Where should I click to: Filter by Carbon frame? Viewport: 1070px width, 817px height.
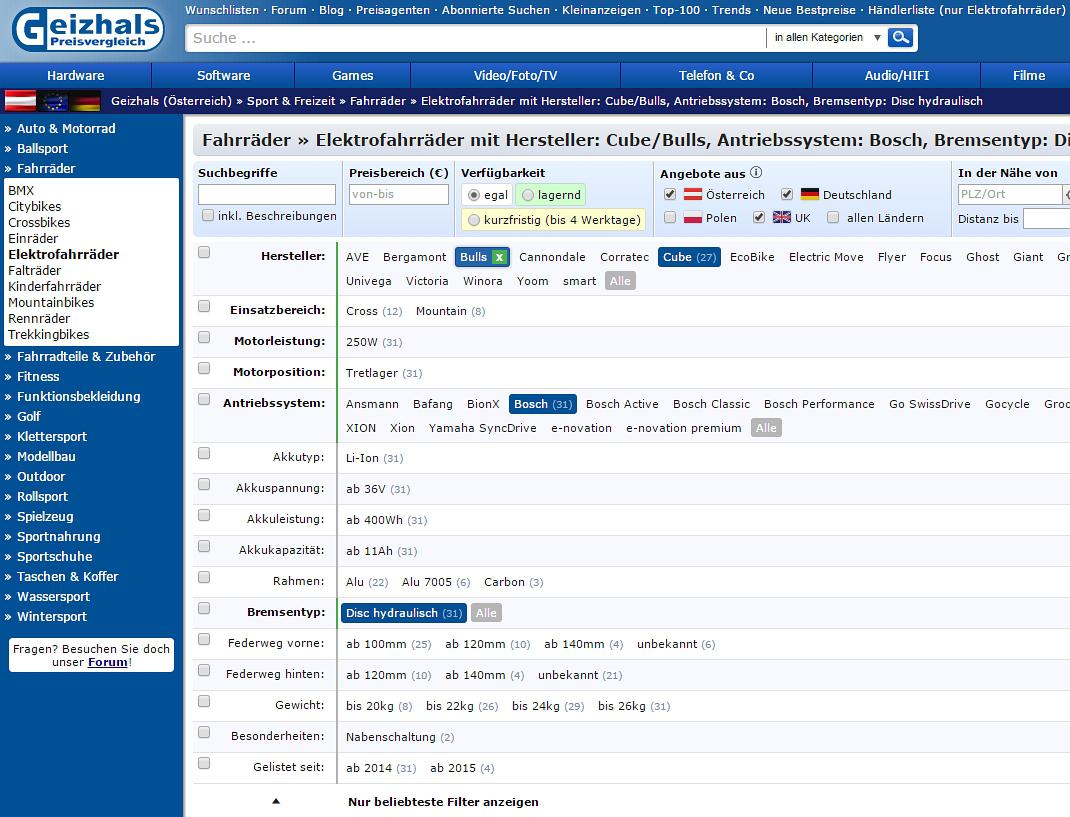[513, 582]
